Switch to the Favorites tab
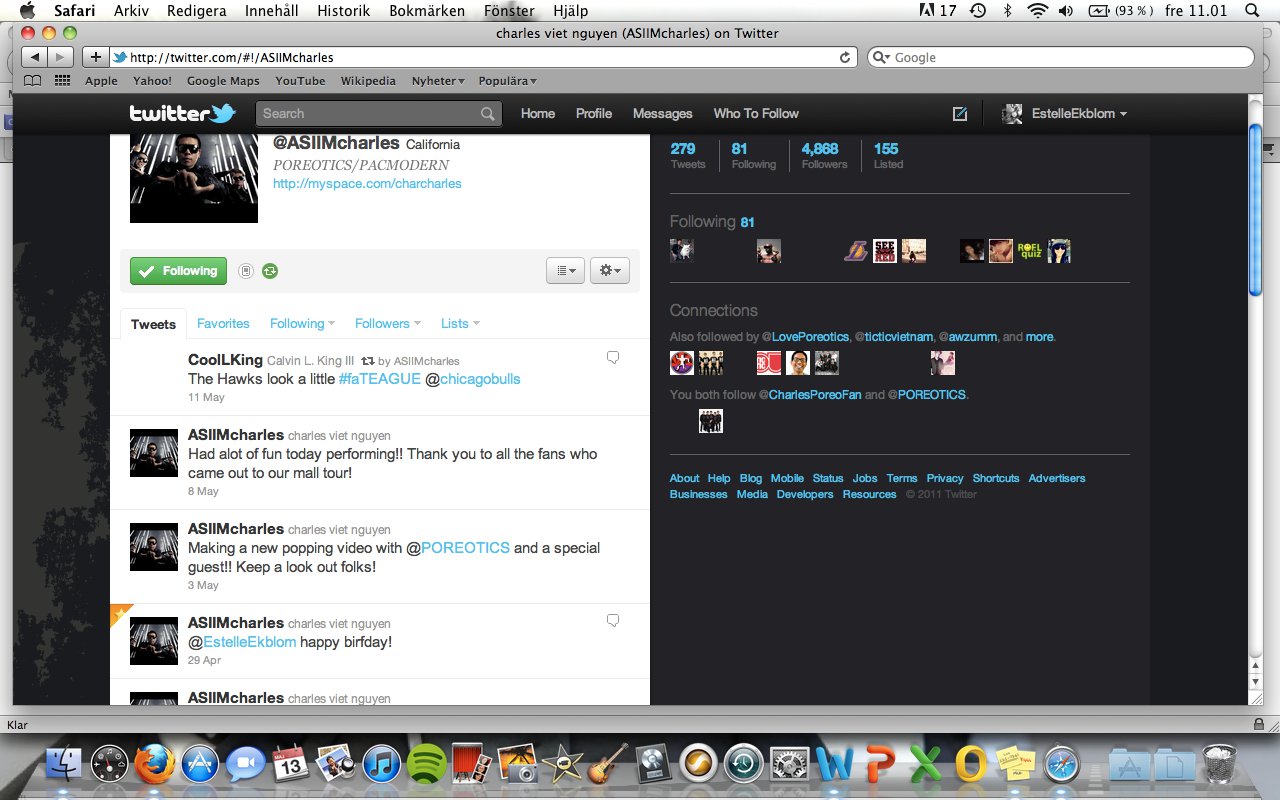Image resolution: width=1280 pixels, height=800 pixels. 223,324
